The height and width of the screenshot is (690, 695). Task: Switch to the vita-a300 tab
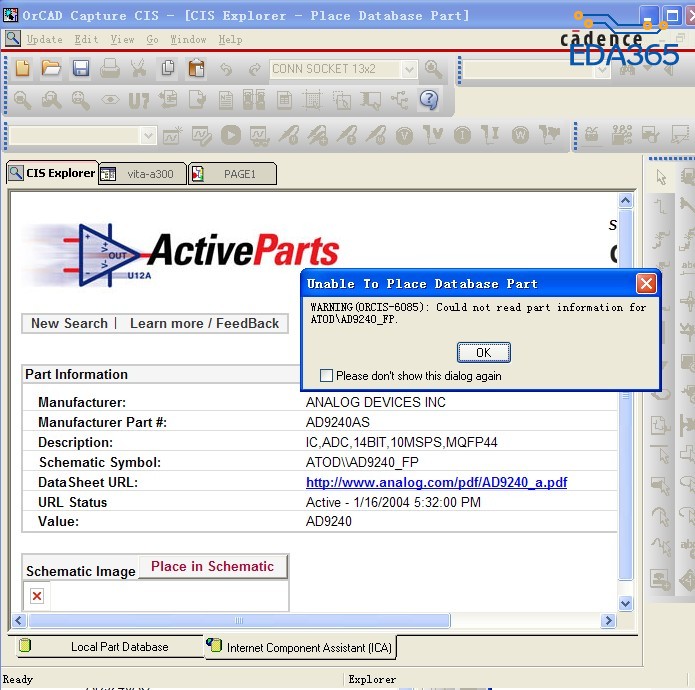142,174
